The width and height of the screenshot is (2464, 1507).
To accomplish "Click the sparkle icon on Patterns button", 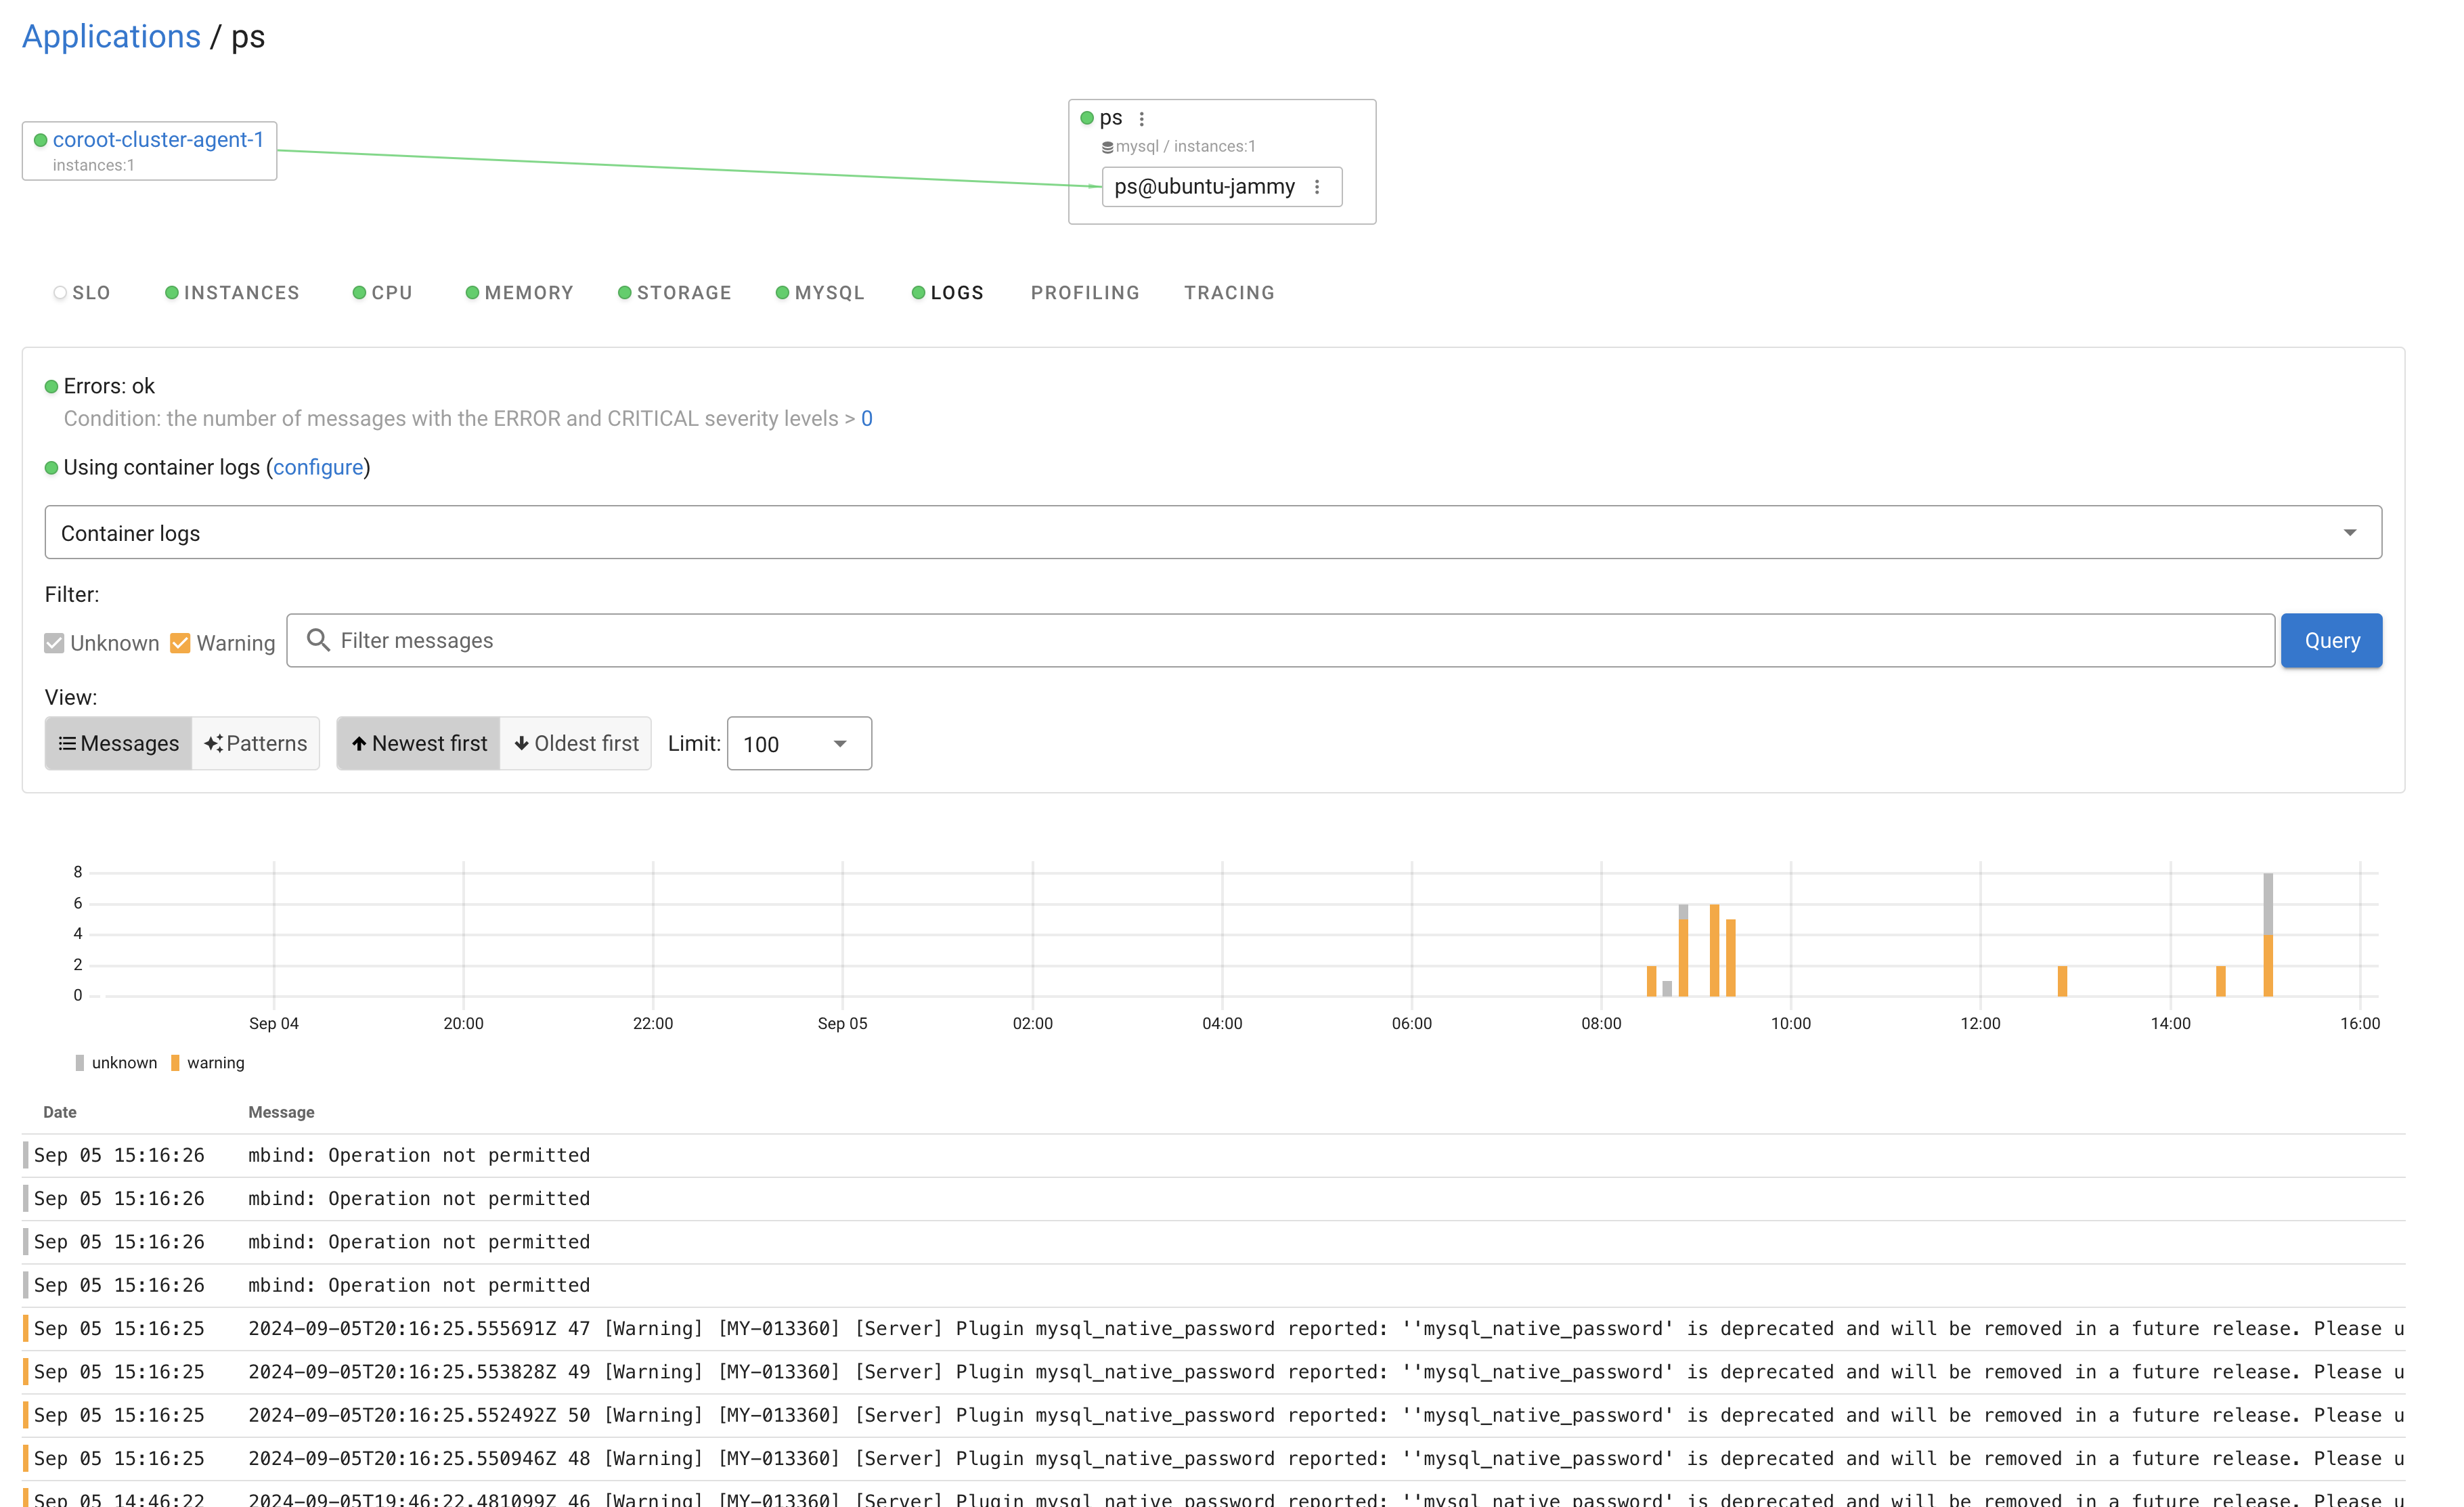I will coord(213,744).
